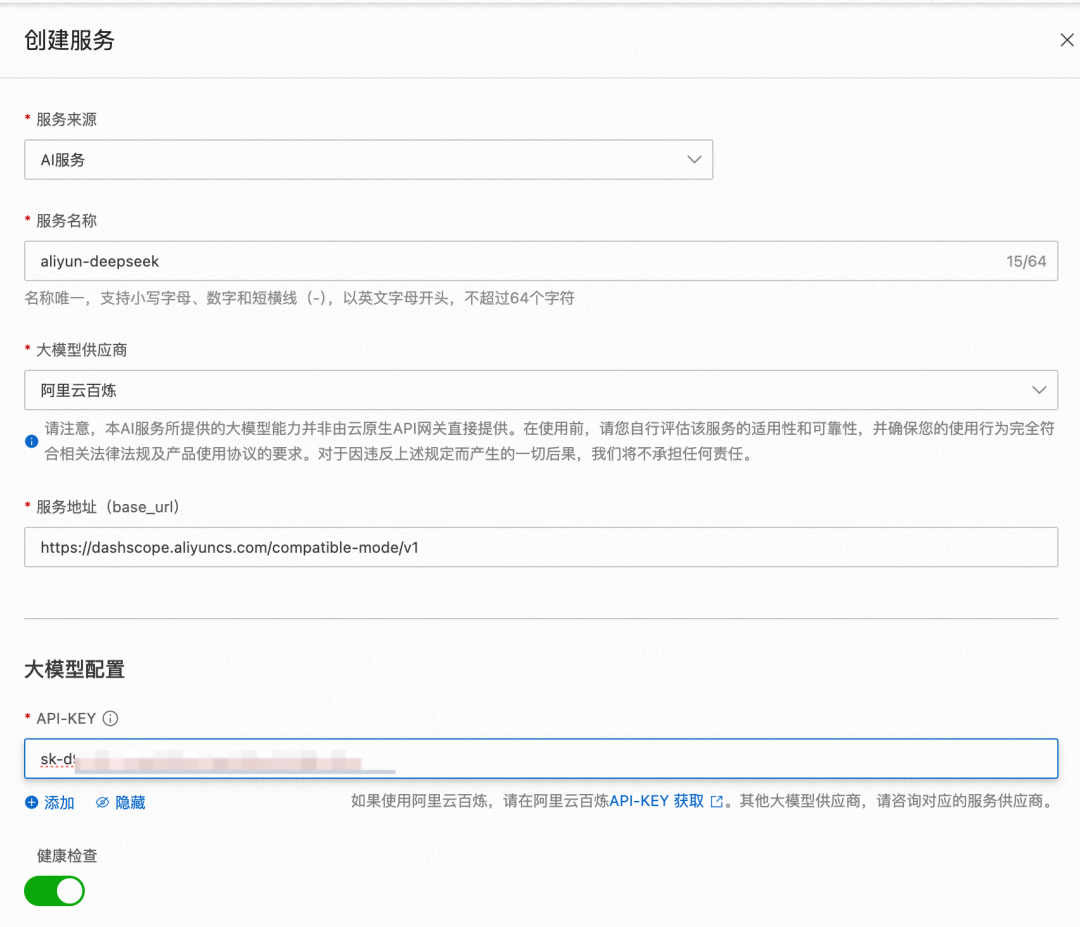Image resolution: width=1080 pixels, height=927 pixels.
Task: Click the info icon next to API-KEY
Action: tap(111, 718)
